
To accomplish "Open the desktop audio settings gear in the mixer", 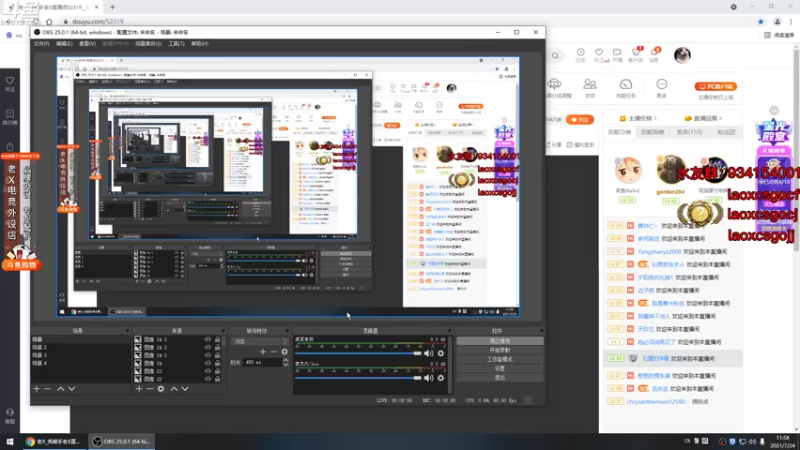I will tap(441, 353).
